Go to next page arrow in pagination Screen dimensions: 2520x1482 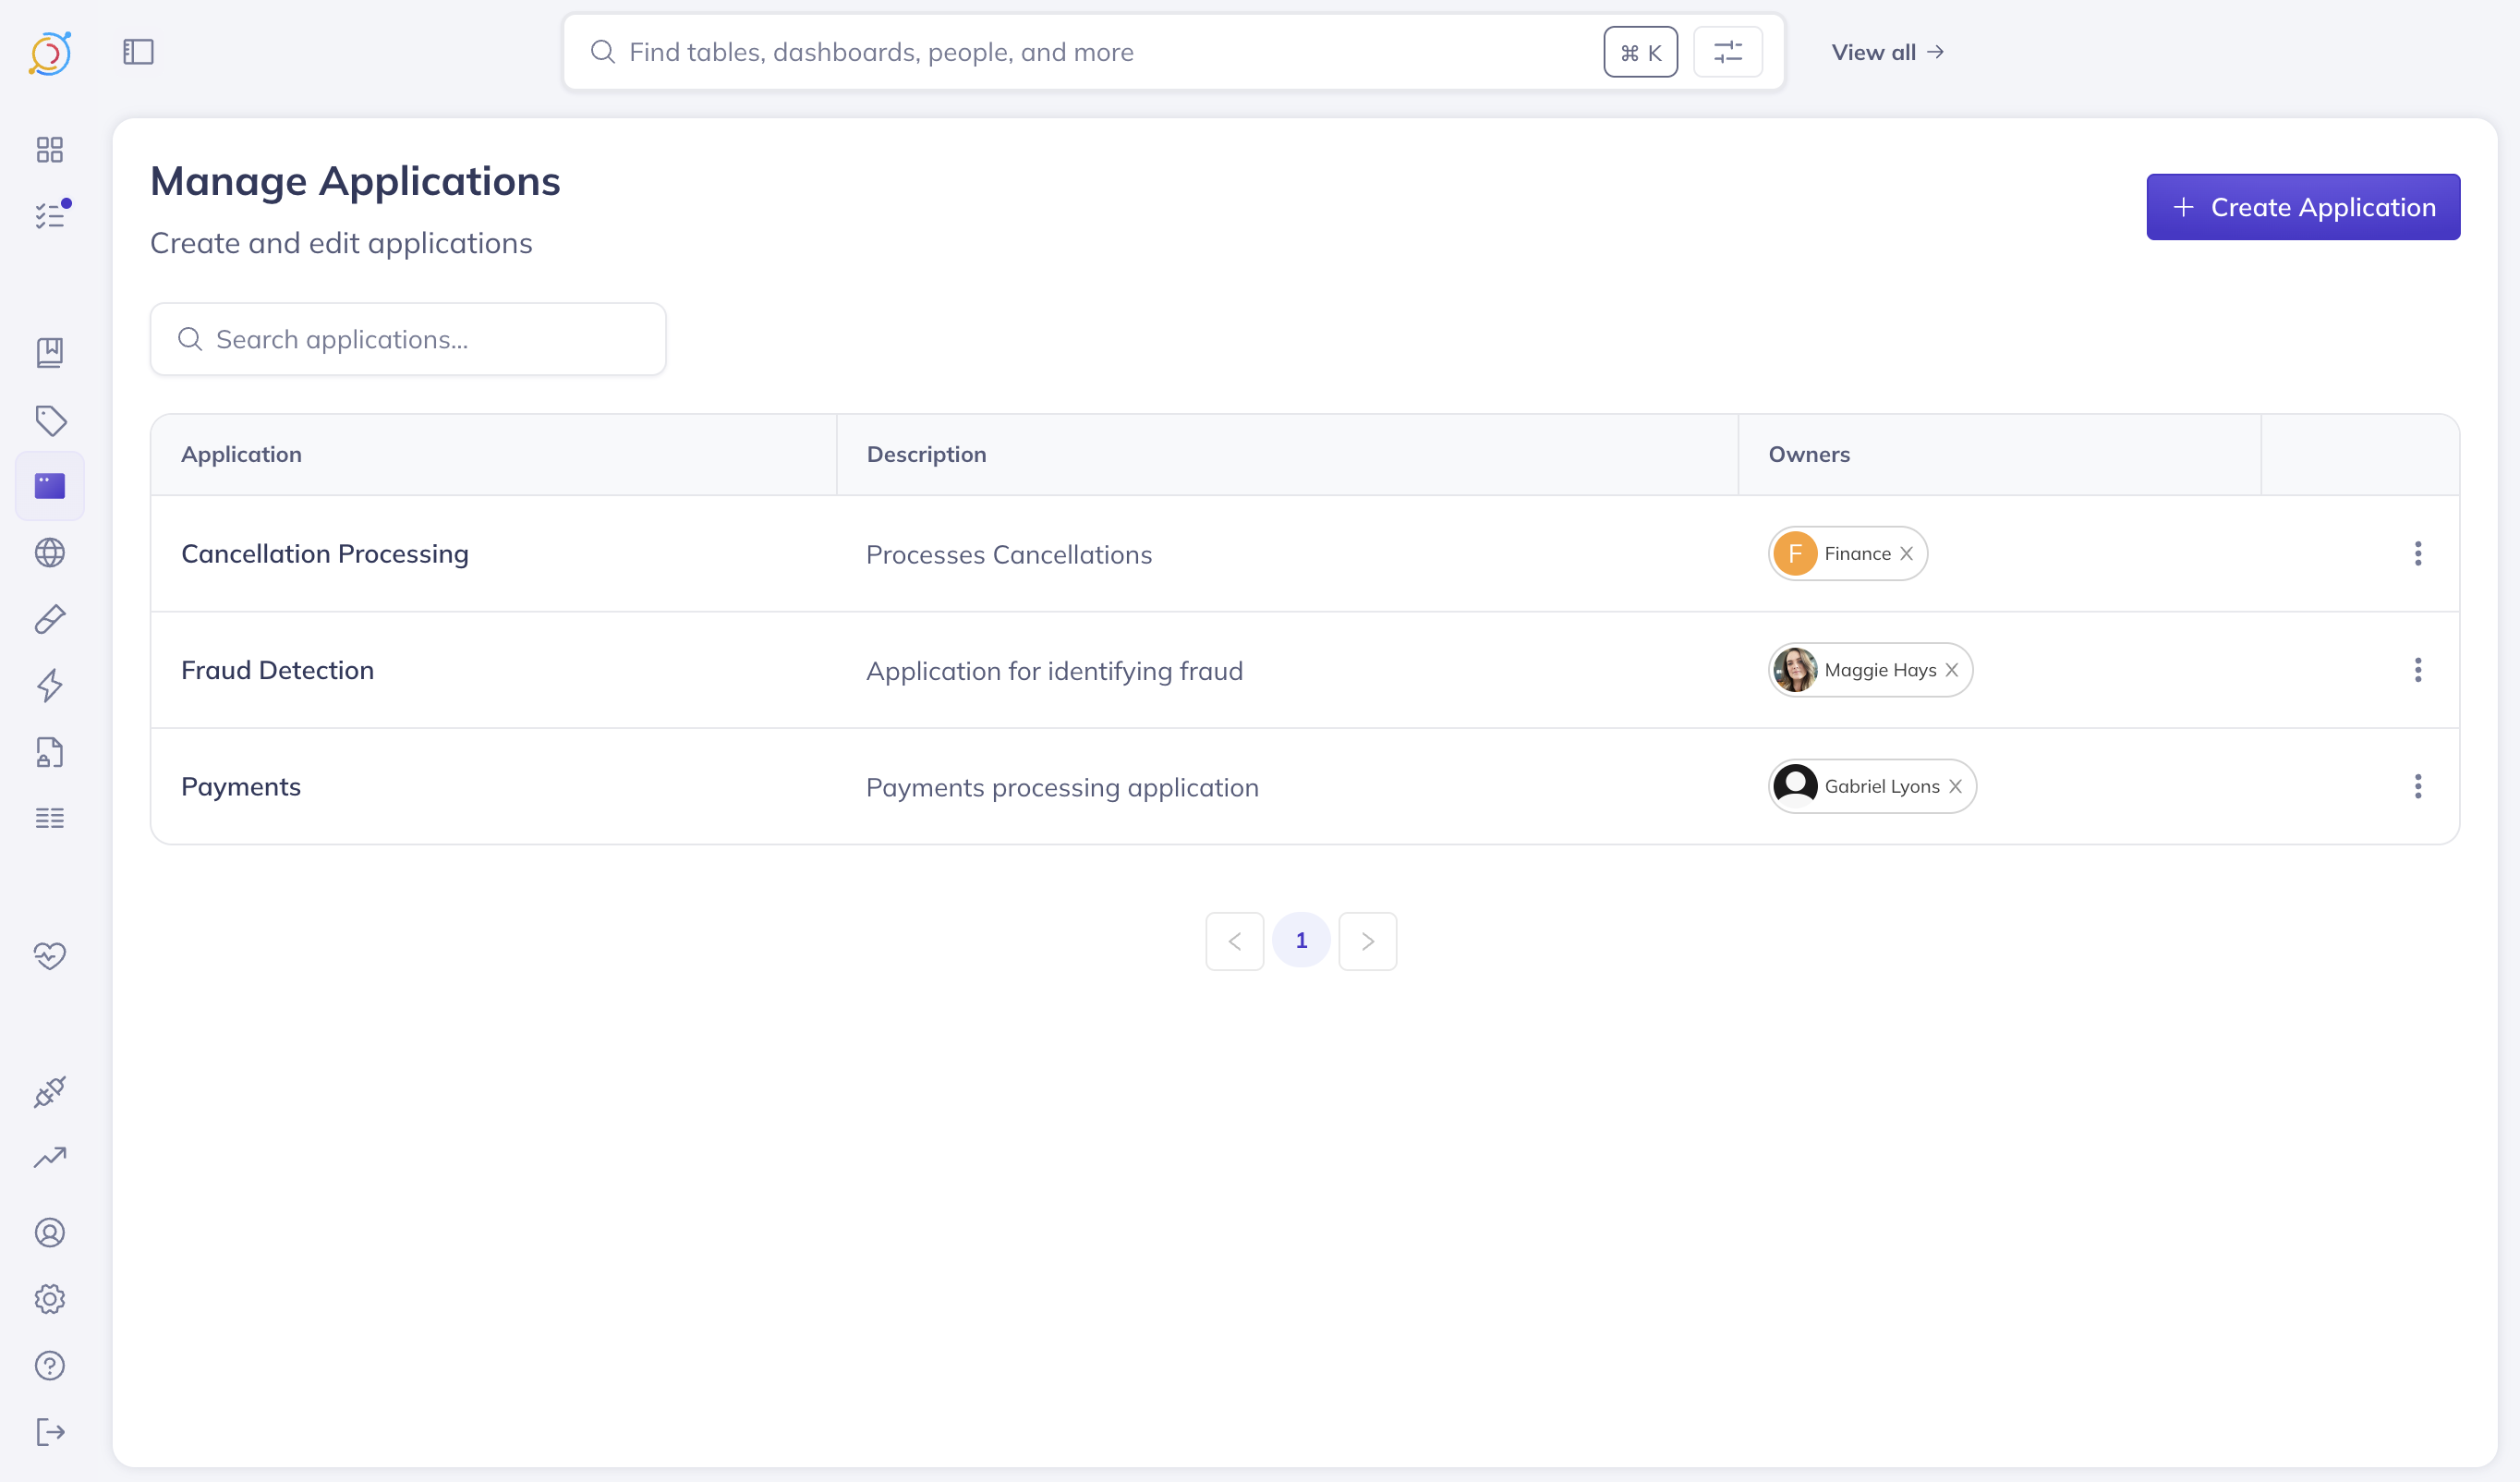pyautogui.click(x=1367, y=941)
